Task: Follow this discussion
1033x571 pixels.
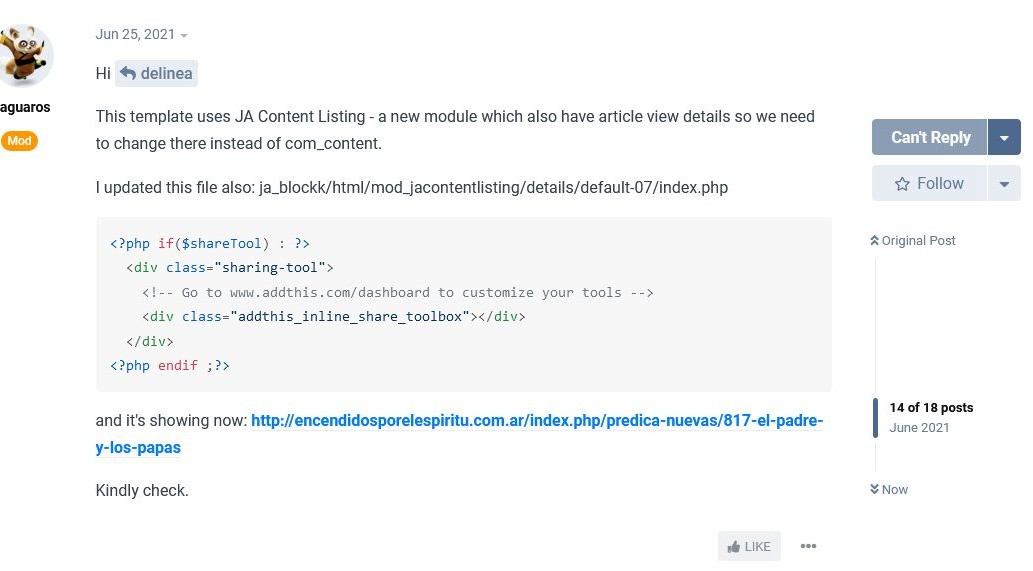Action: pyautogui.click(x=929, y=184)
